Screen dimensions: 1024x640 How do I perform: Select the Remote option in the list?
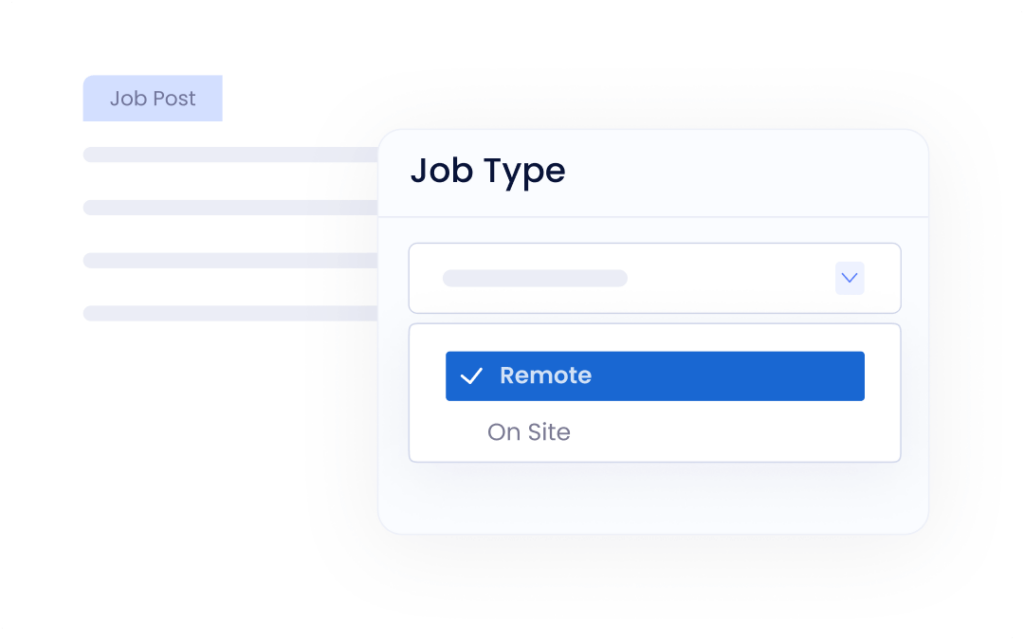(546, 376)
